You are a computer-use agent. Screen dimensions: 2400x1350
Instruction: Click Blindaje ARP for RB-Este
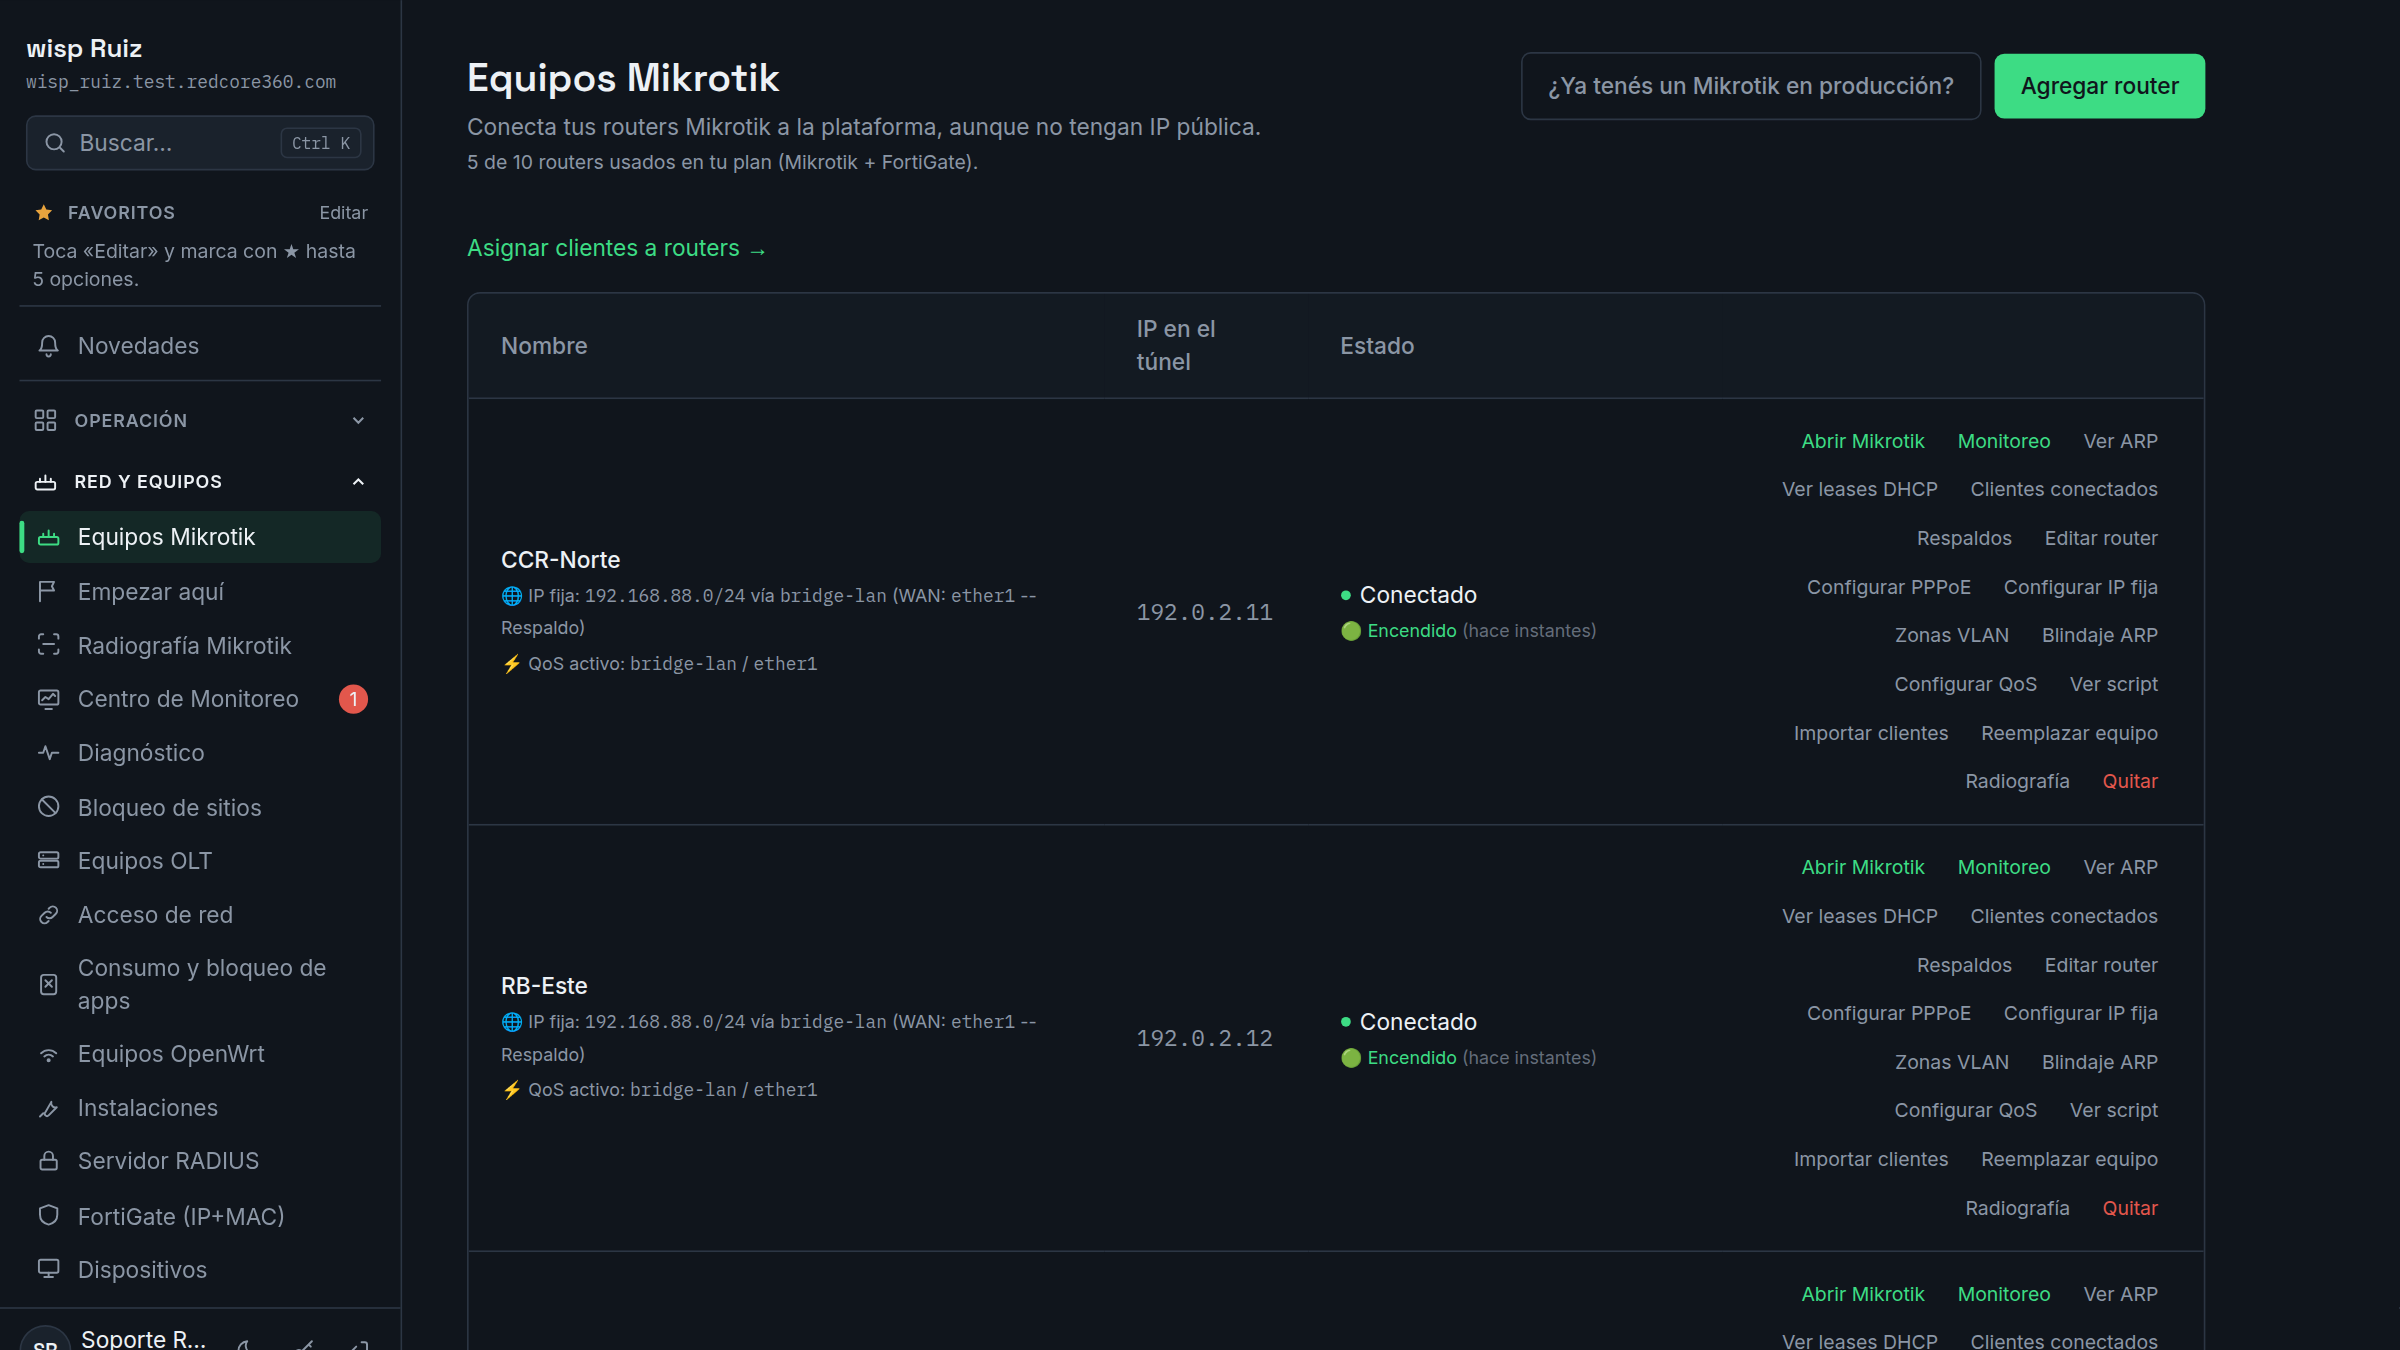(2099, 1062)
